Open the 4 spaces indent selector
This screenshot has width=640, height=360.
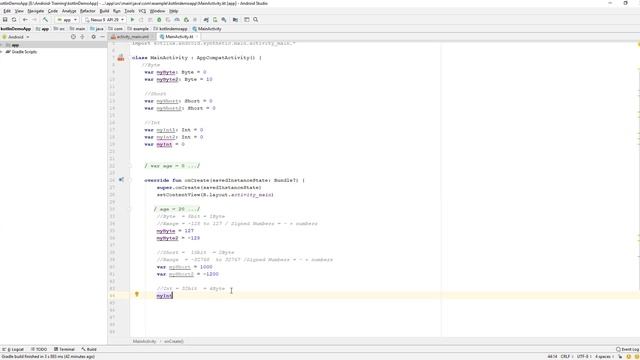(603, 356)
